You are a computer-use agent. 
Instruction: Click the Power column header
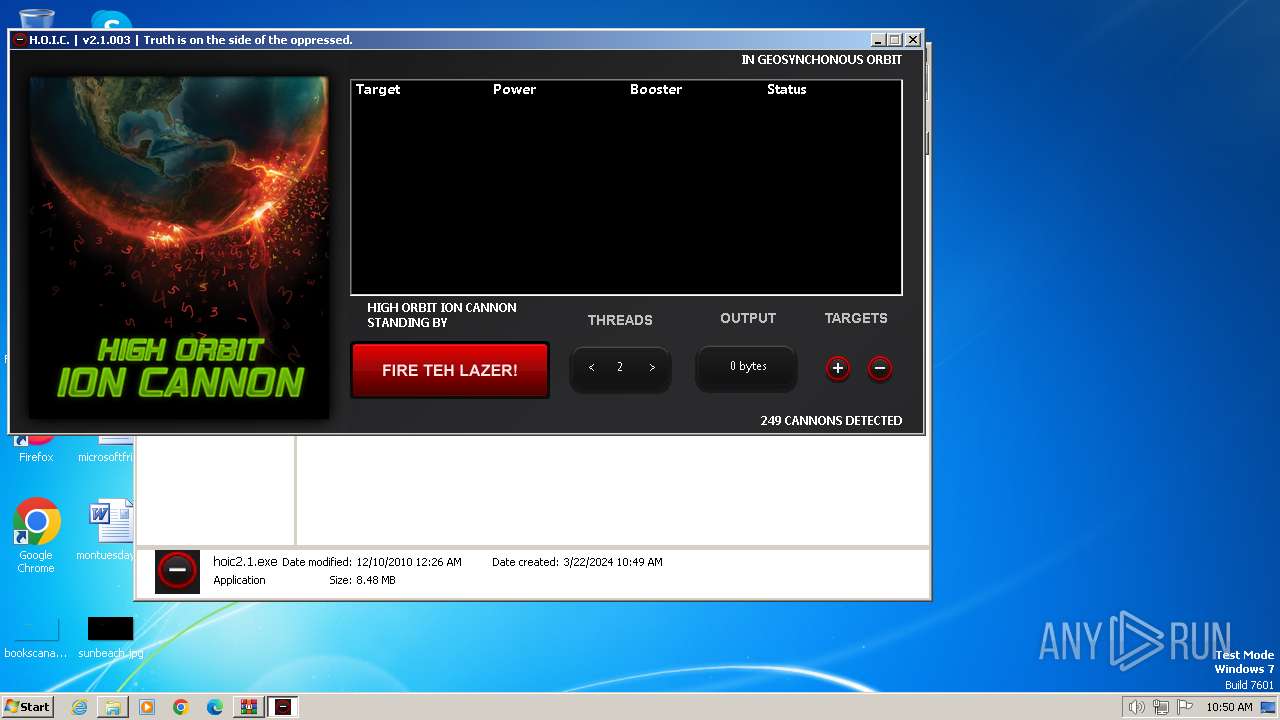point(514,89)
